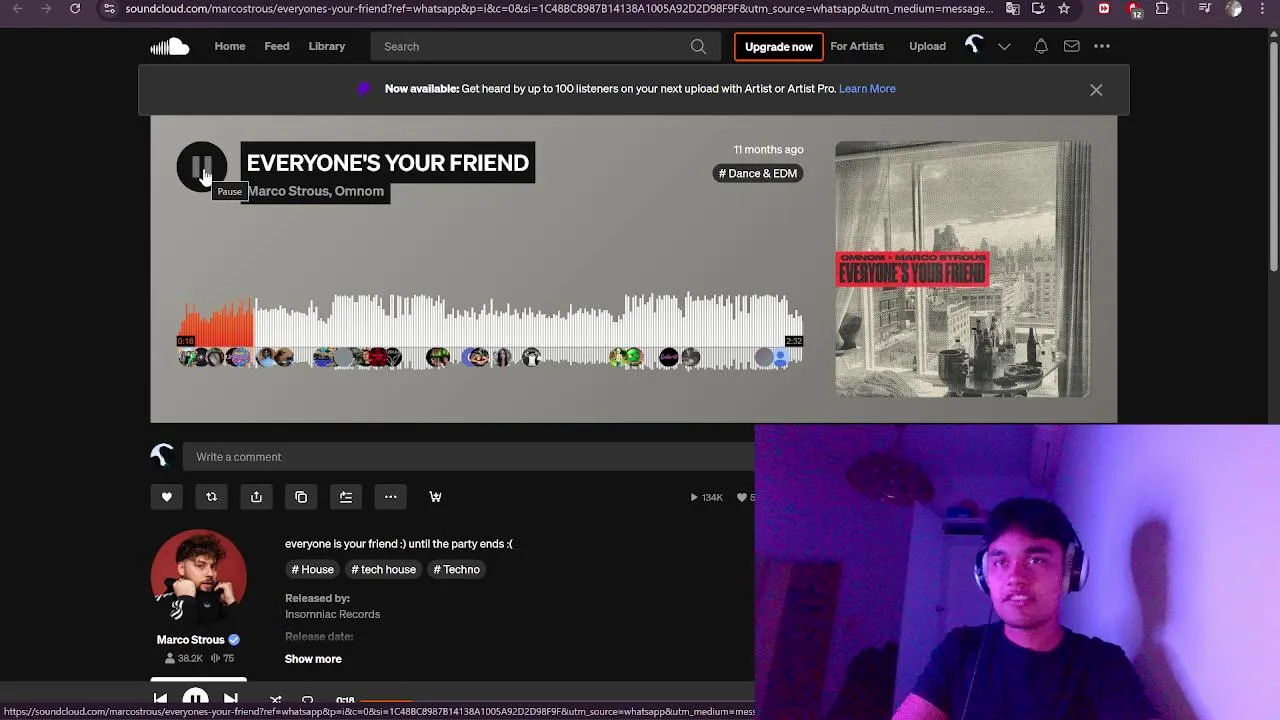
Task: Click in the Write a comment field
Action: click(x=470, y=457)
